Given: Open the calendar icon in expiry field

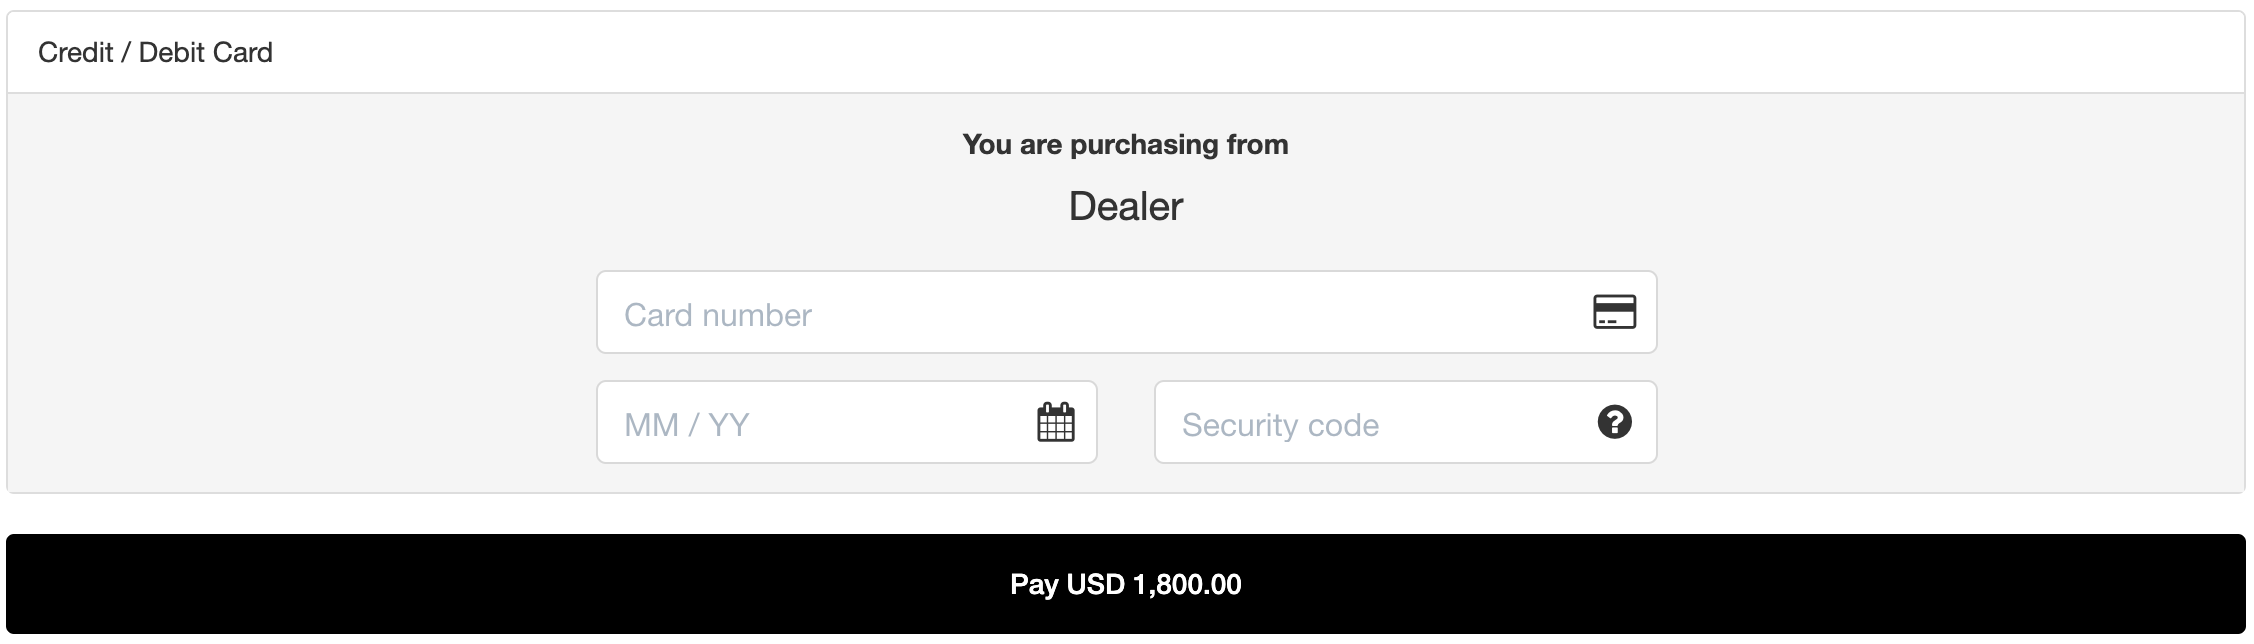Looking at the screenshot, I should point(1055,422).
